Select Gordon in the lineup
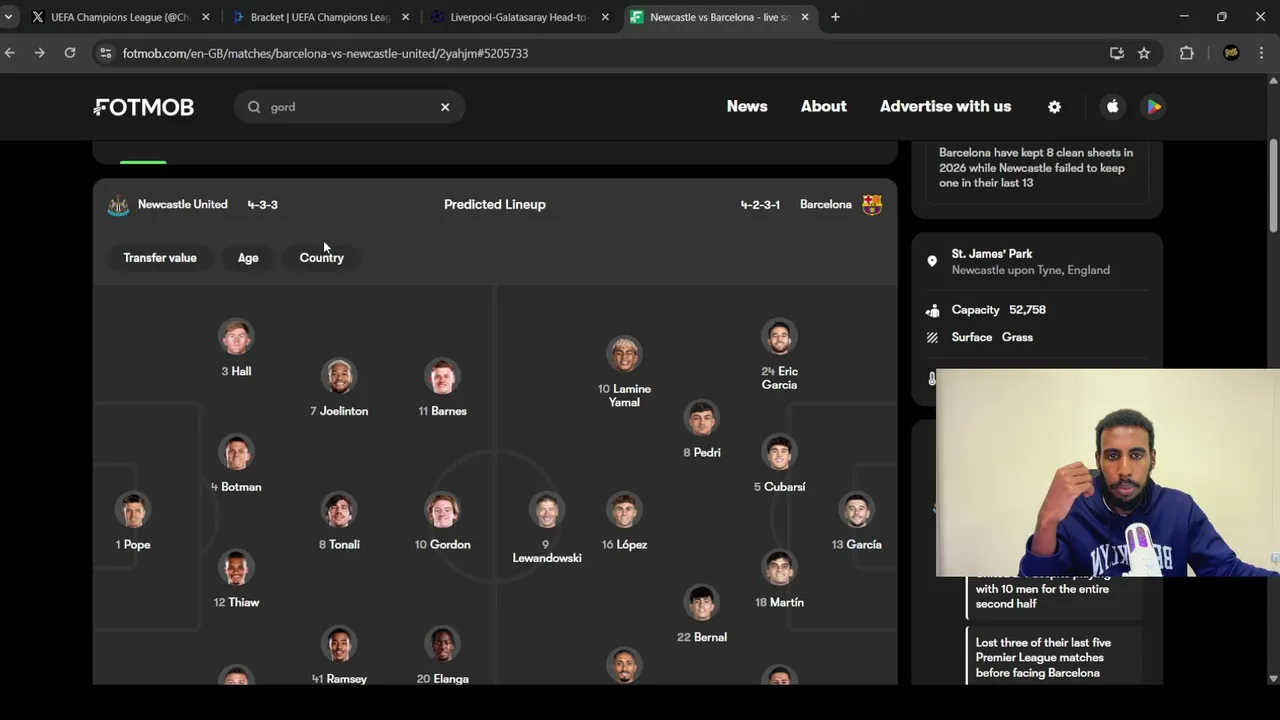1280x720 pixels. [x=442, y=521]
